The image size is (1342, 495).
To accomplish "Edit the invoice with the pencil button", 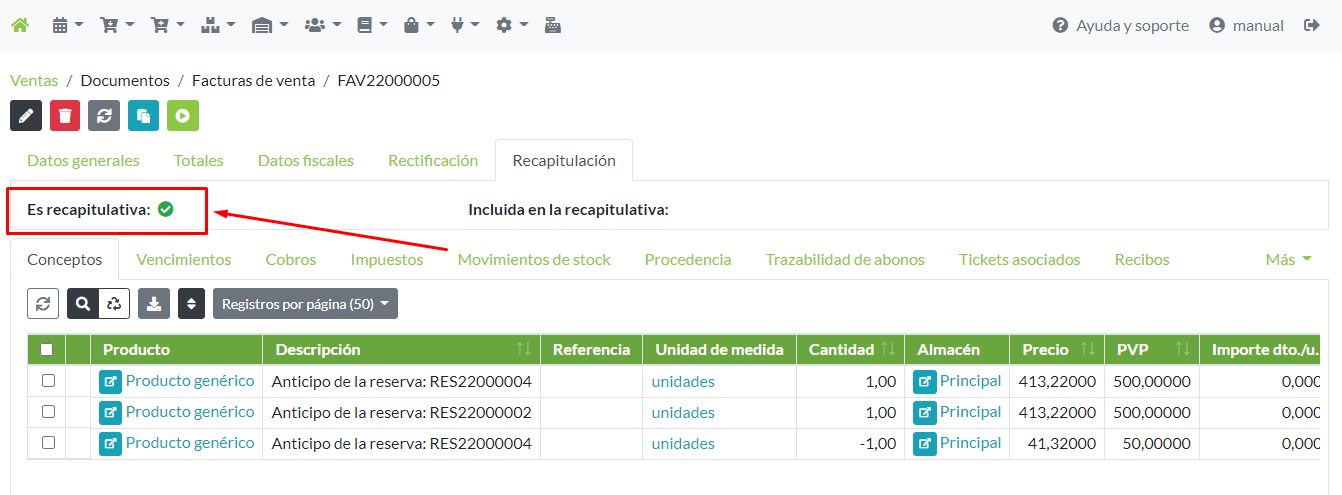I will coord(26,115).
